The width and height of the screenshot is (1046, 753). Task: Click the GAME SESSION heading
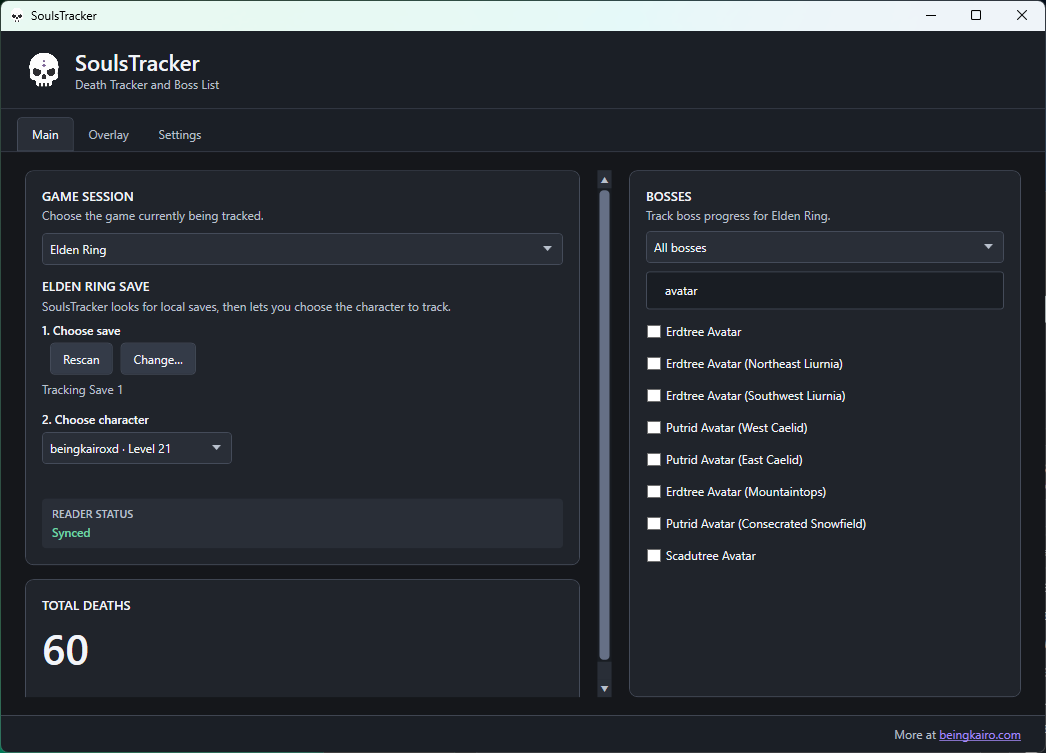(87, 197)
